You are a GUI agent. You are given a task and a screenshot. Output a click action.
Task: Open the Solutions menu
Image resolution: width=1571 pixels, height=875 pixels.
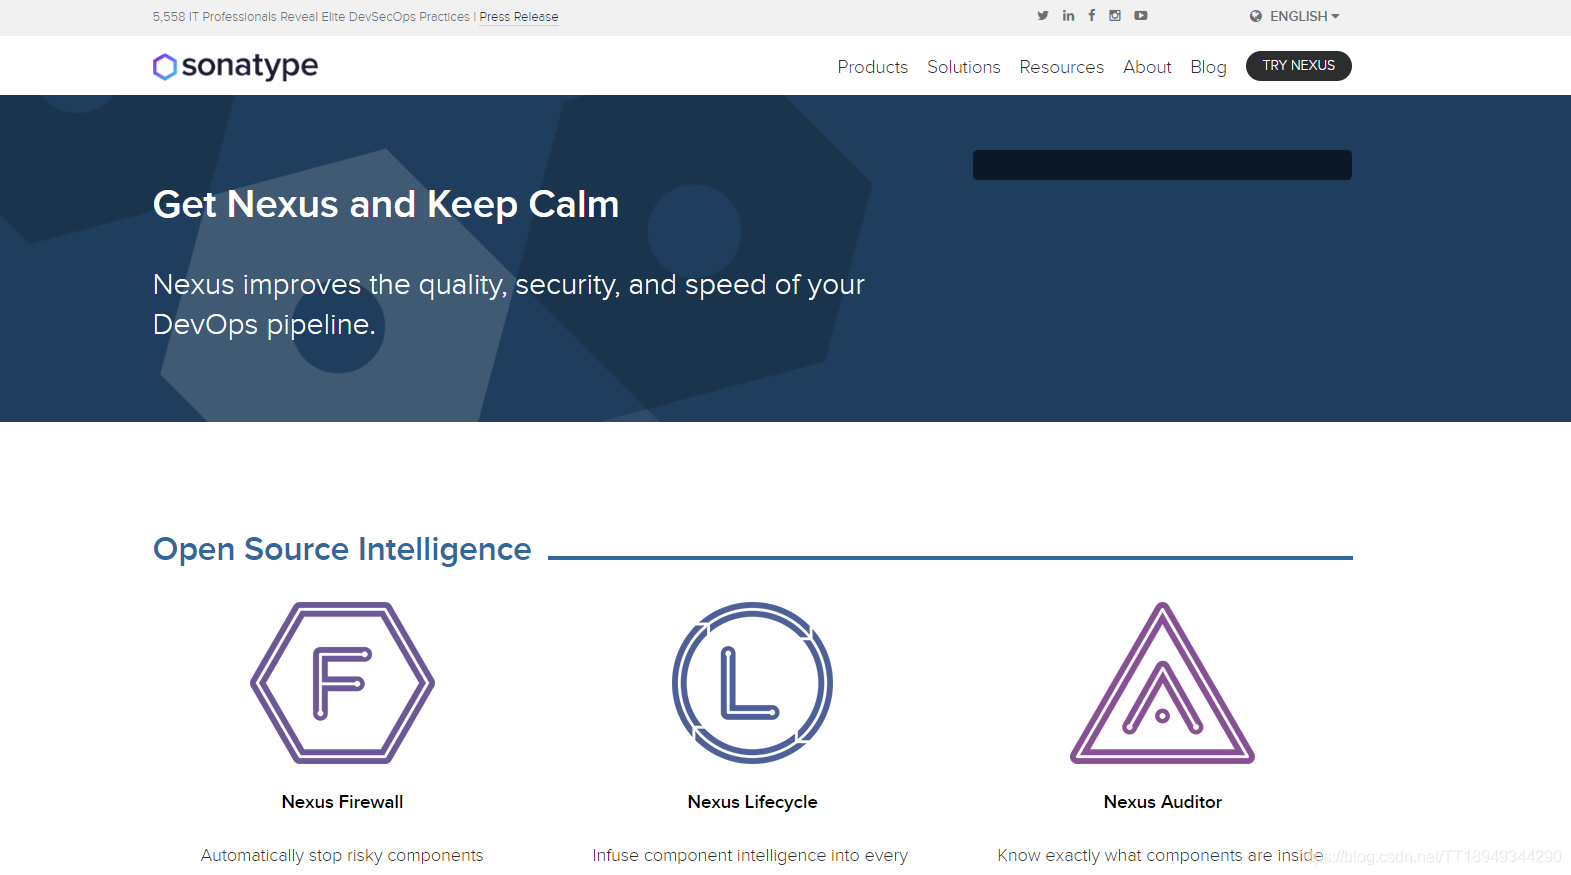pyautogui.click(x=964, y=67)
